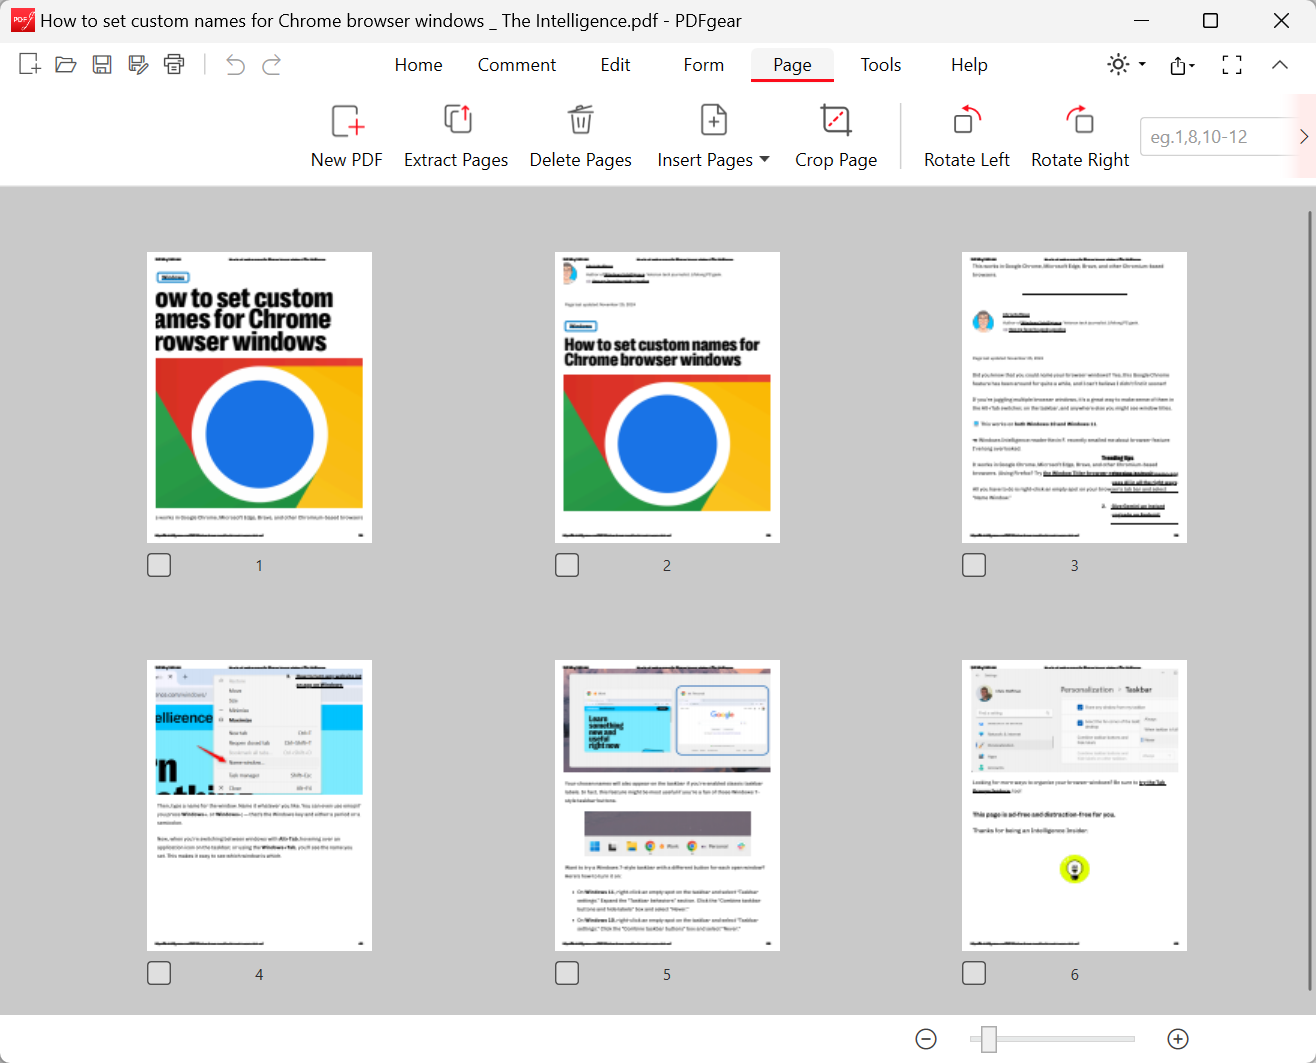Tick the checkbox for page 2
This screenshot has height=1063, width=1316.
point(567,565)
